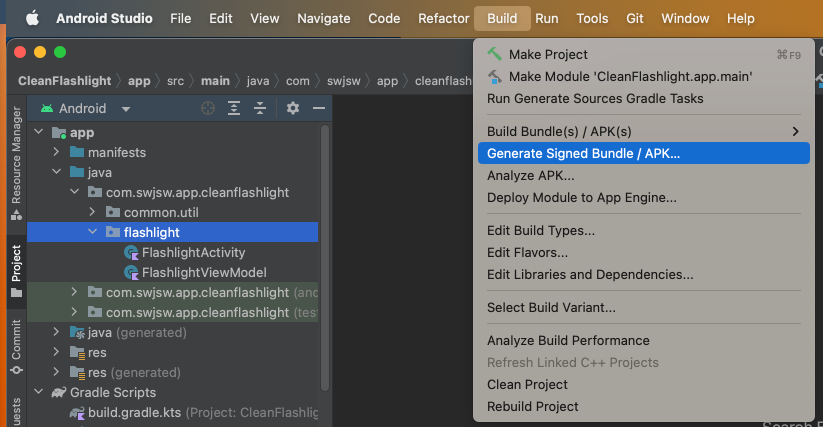Open the Build Bundle(s) / APK(s) submenu
The width and height of the screenshot is (823, 427).
pos(643,132)
